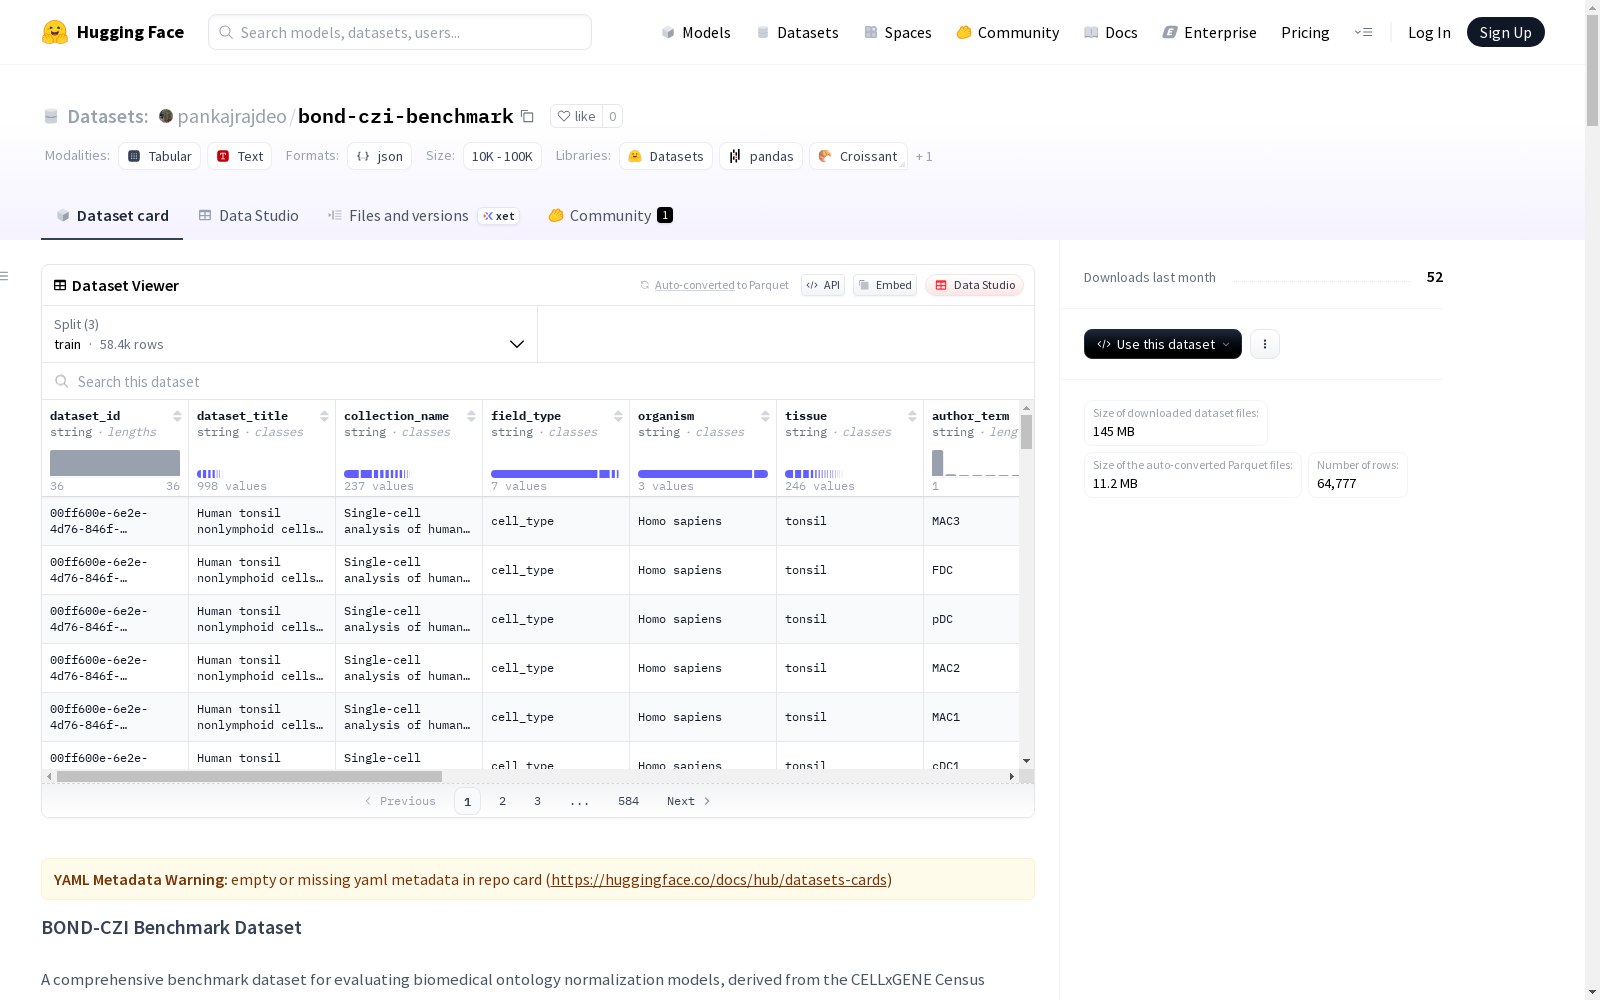Switch to the Community tab with badge

point(610,216)
